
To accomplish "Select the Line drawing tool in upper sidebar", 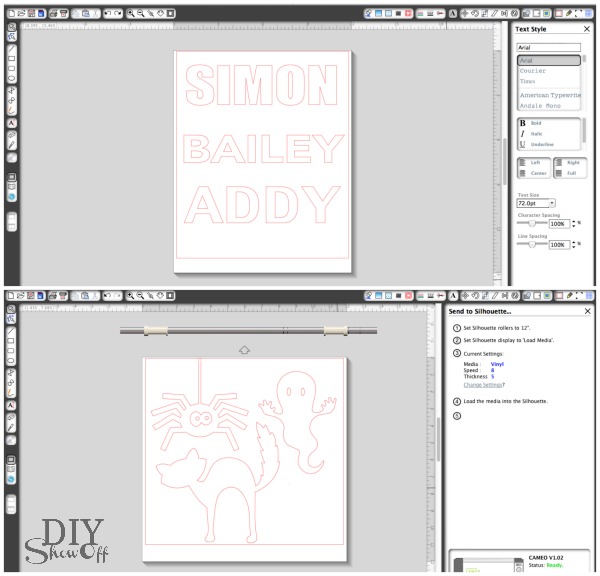I will 11,48.
